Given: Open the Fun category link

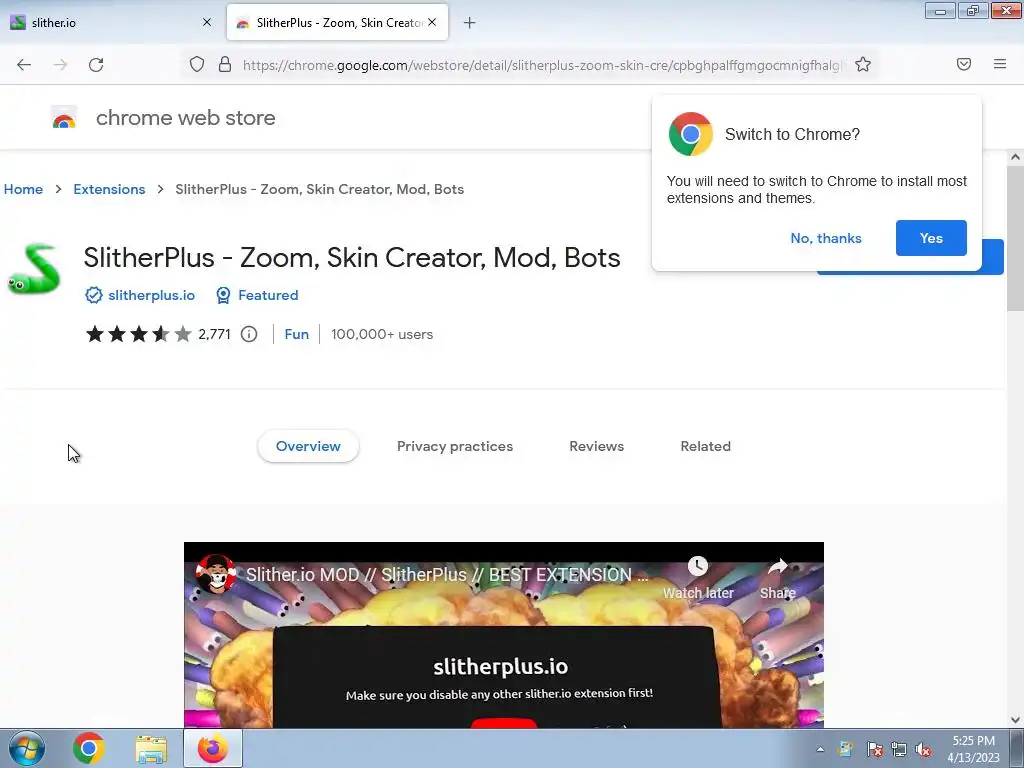Looking at the screenshot, I should coord(296,334).
